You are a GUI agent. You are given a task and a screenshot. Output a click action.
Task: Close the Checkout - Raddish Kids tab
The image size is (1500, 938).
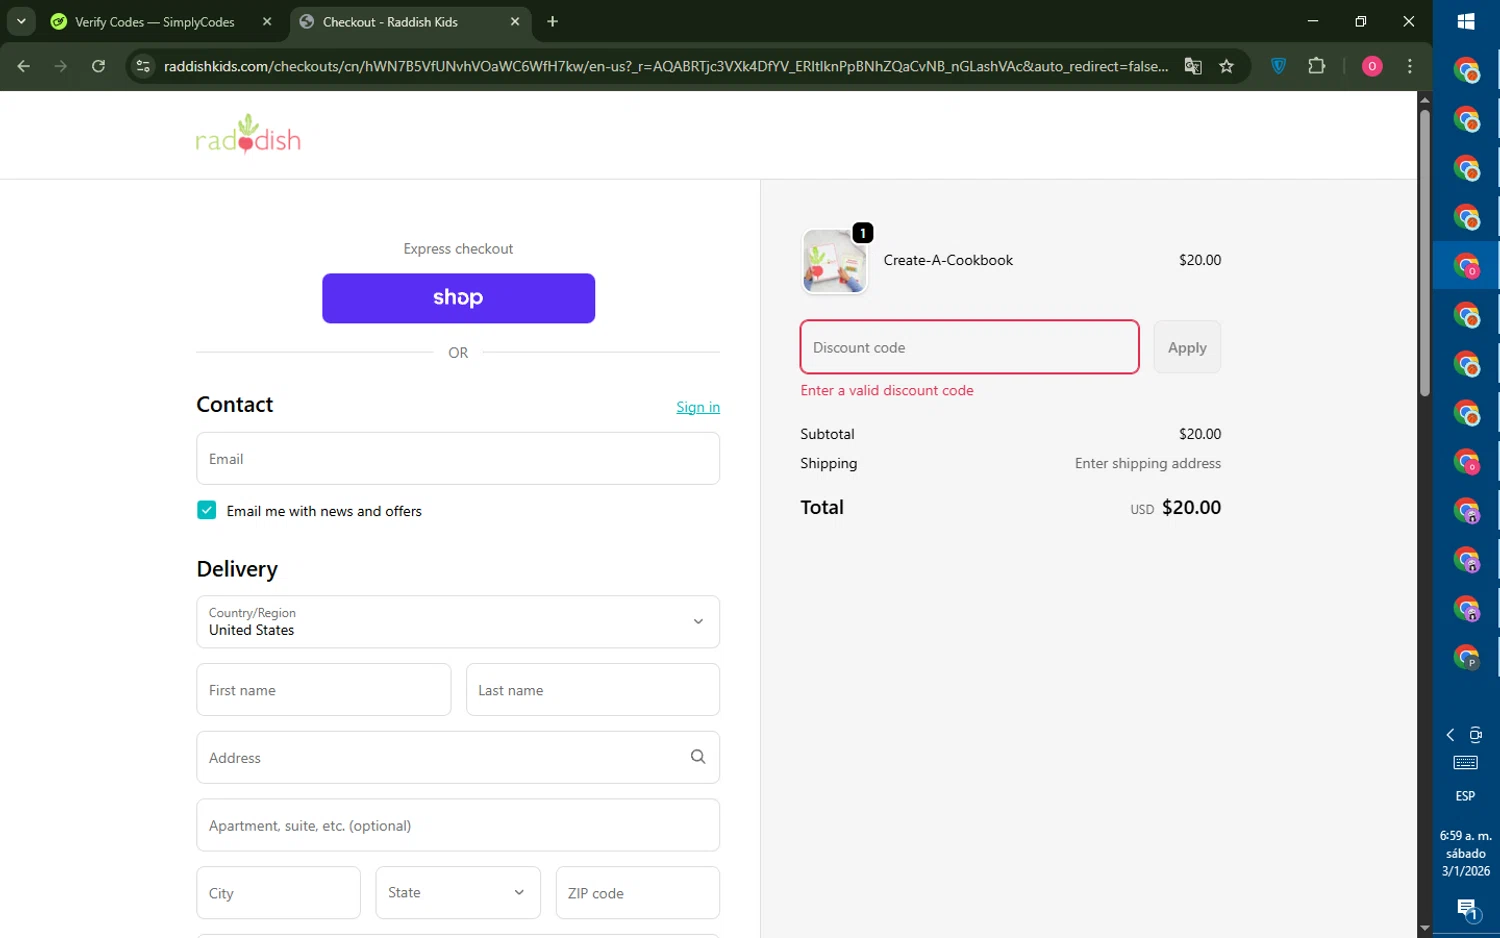[515, 22]
